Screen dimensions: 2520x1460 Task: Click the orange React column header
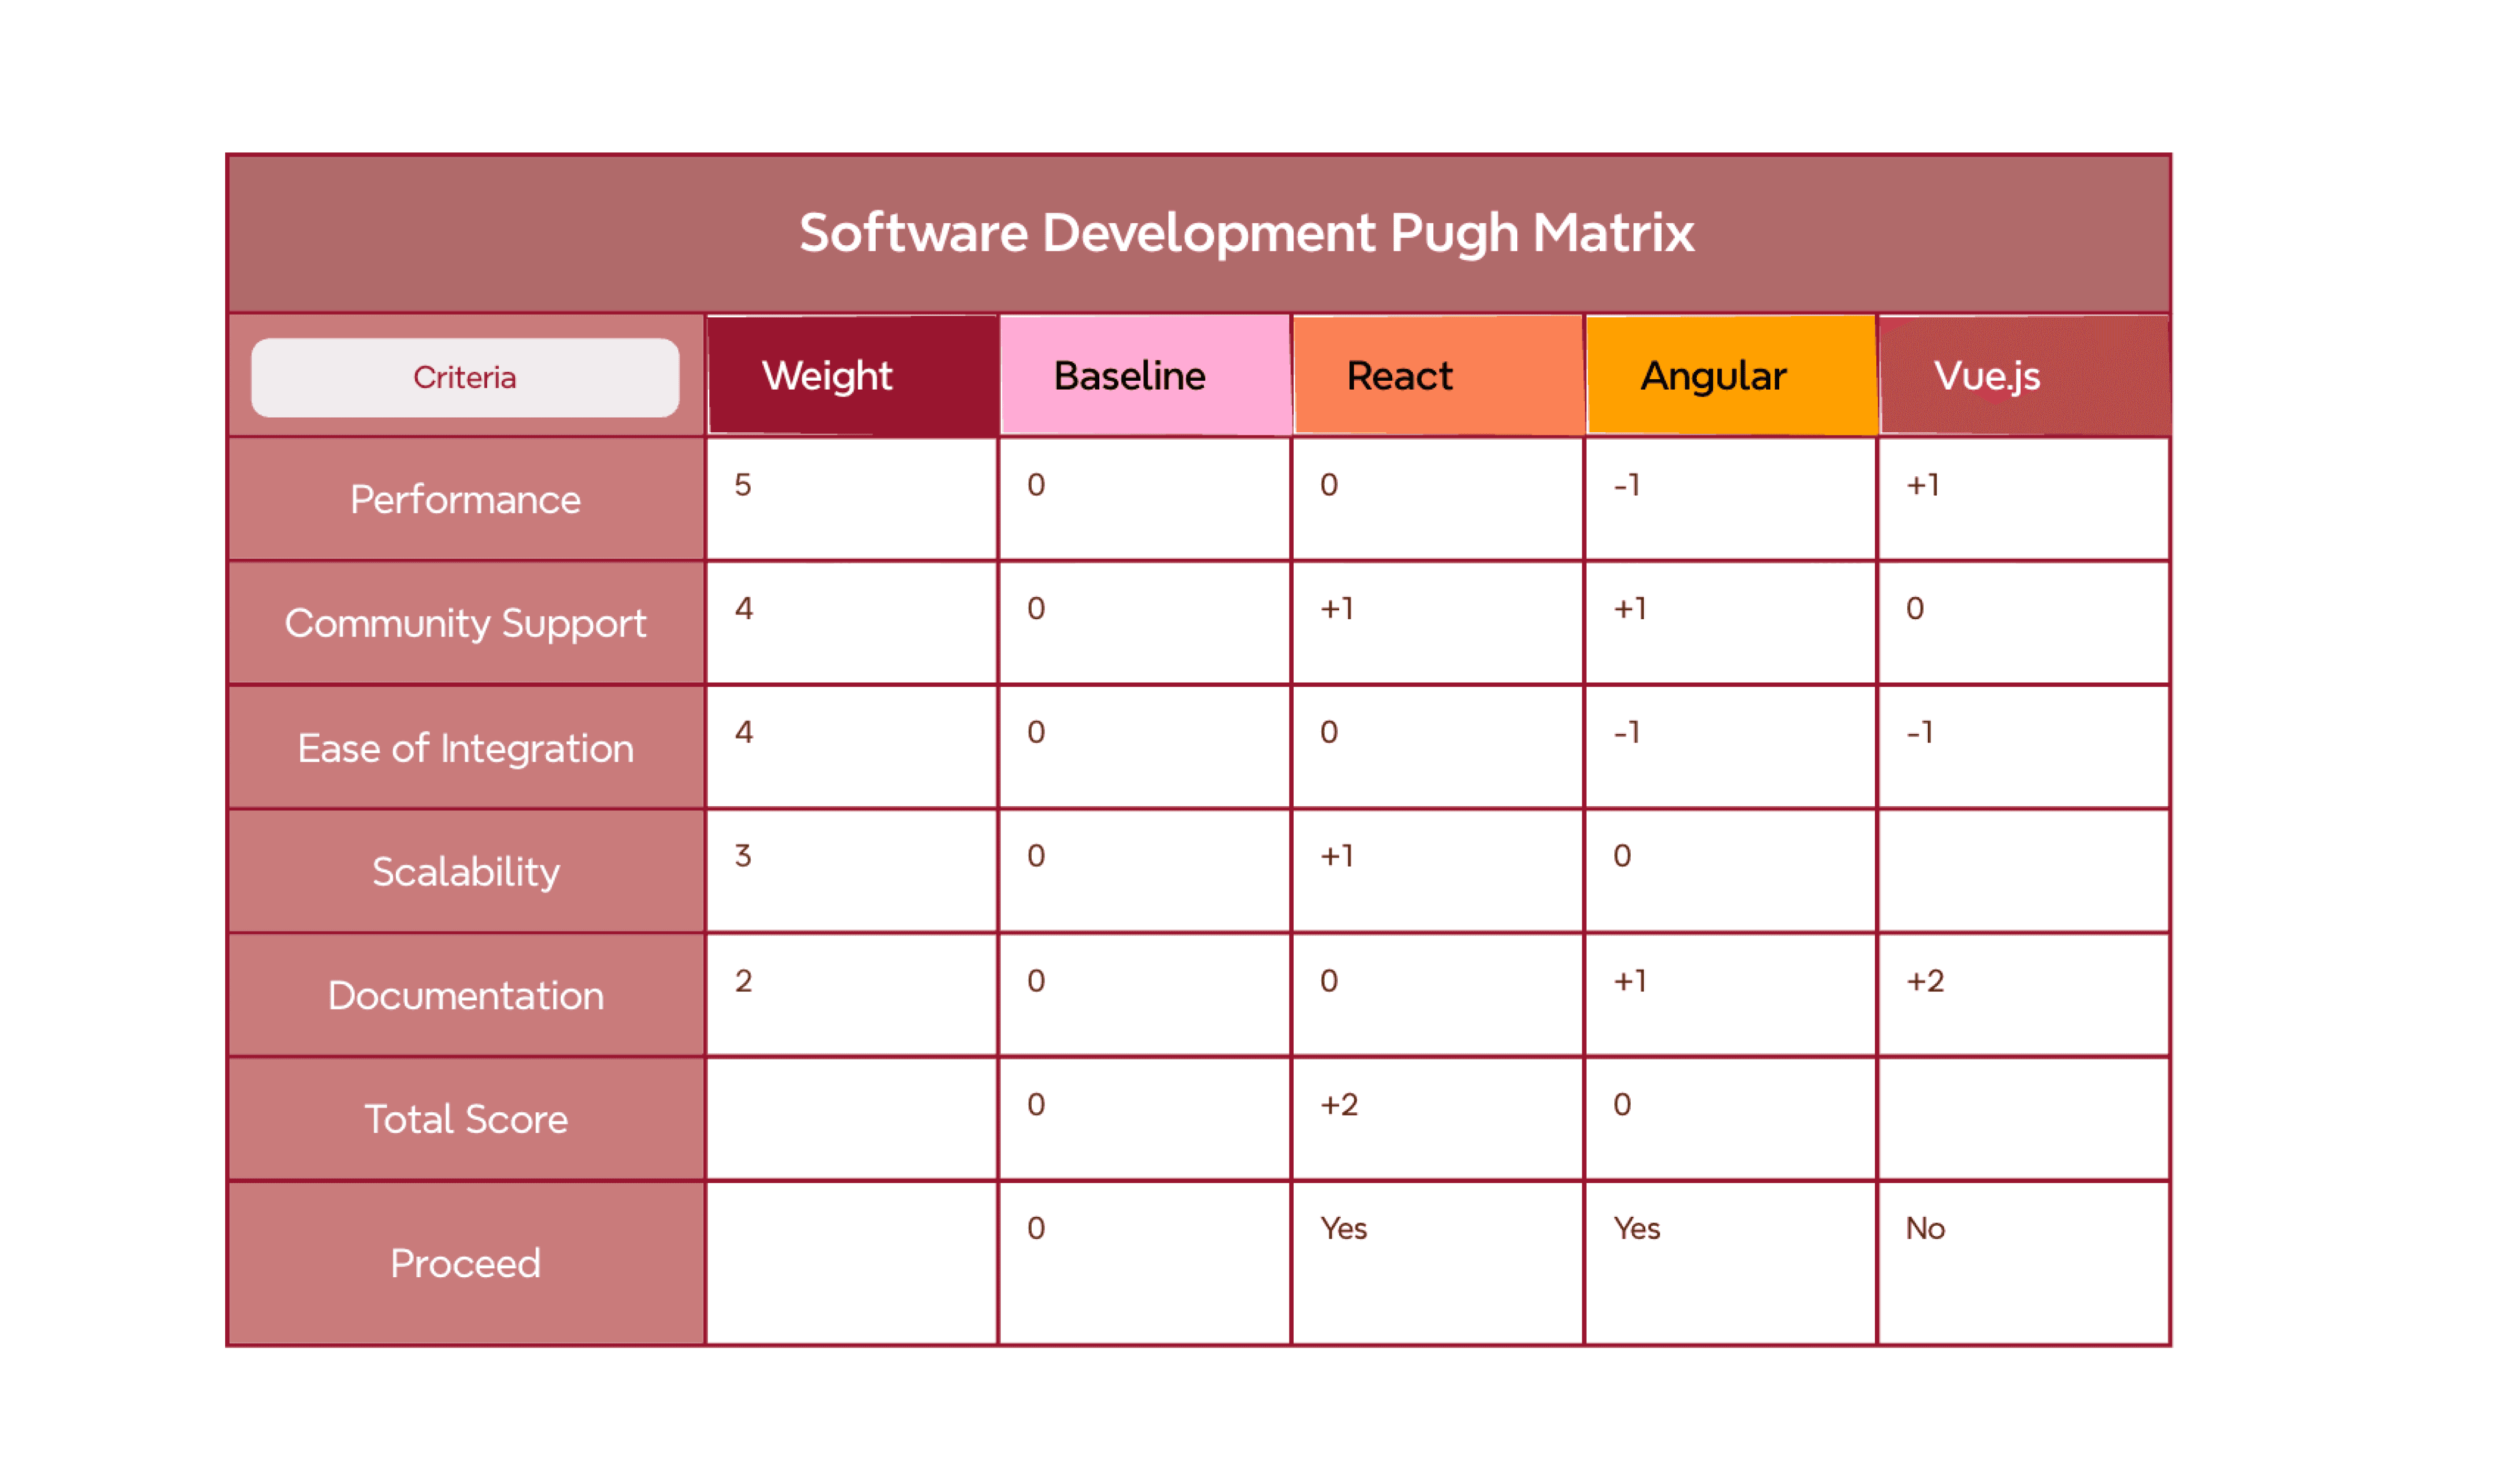(x=1437, y=376)
